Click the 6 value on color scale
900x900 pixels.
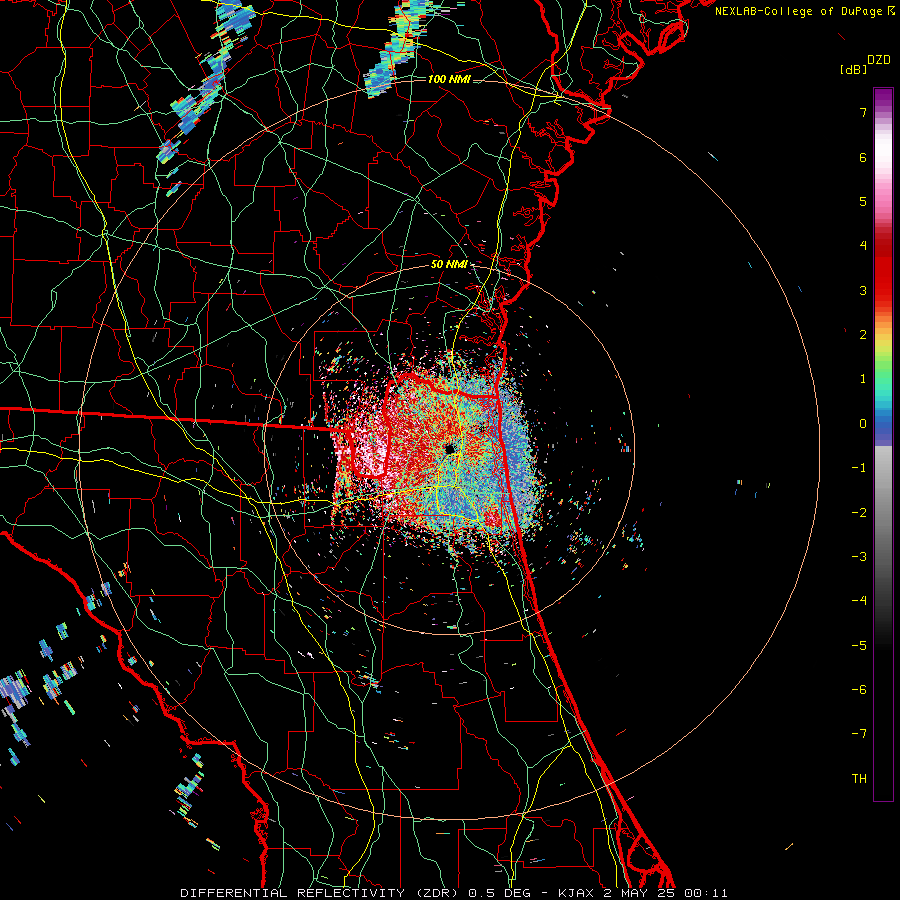[x=863, y=157]
